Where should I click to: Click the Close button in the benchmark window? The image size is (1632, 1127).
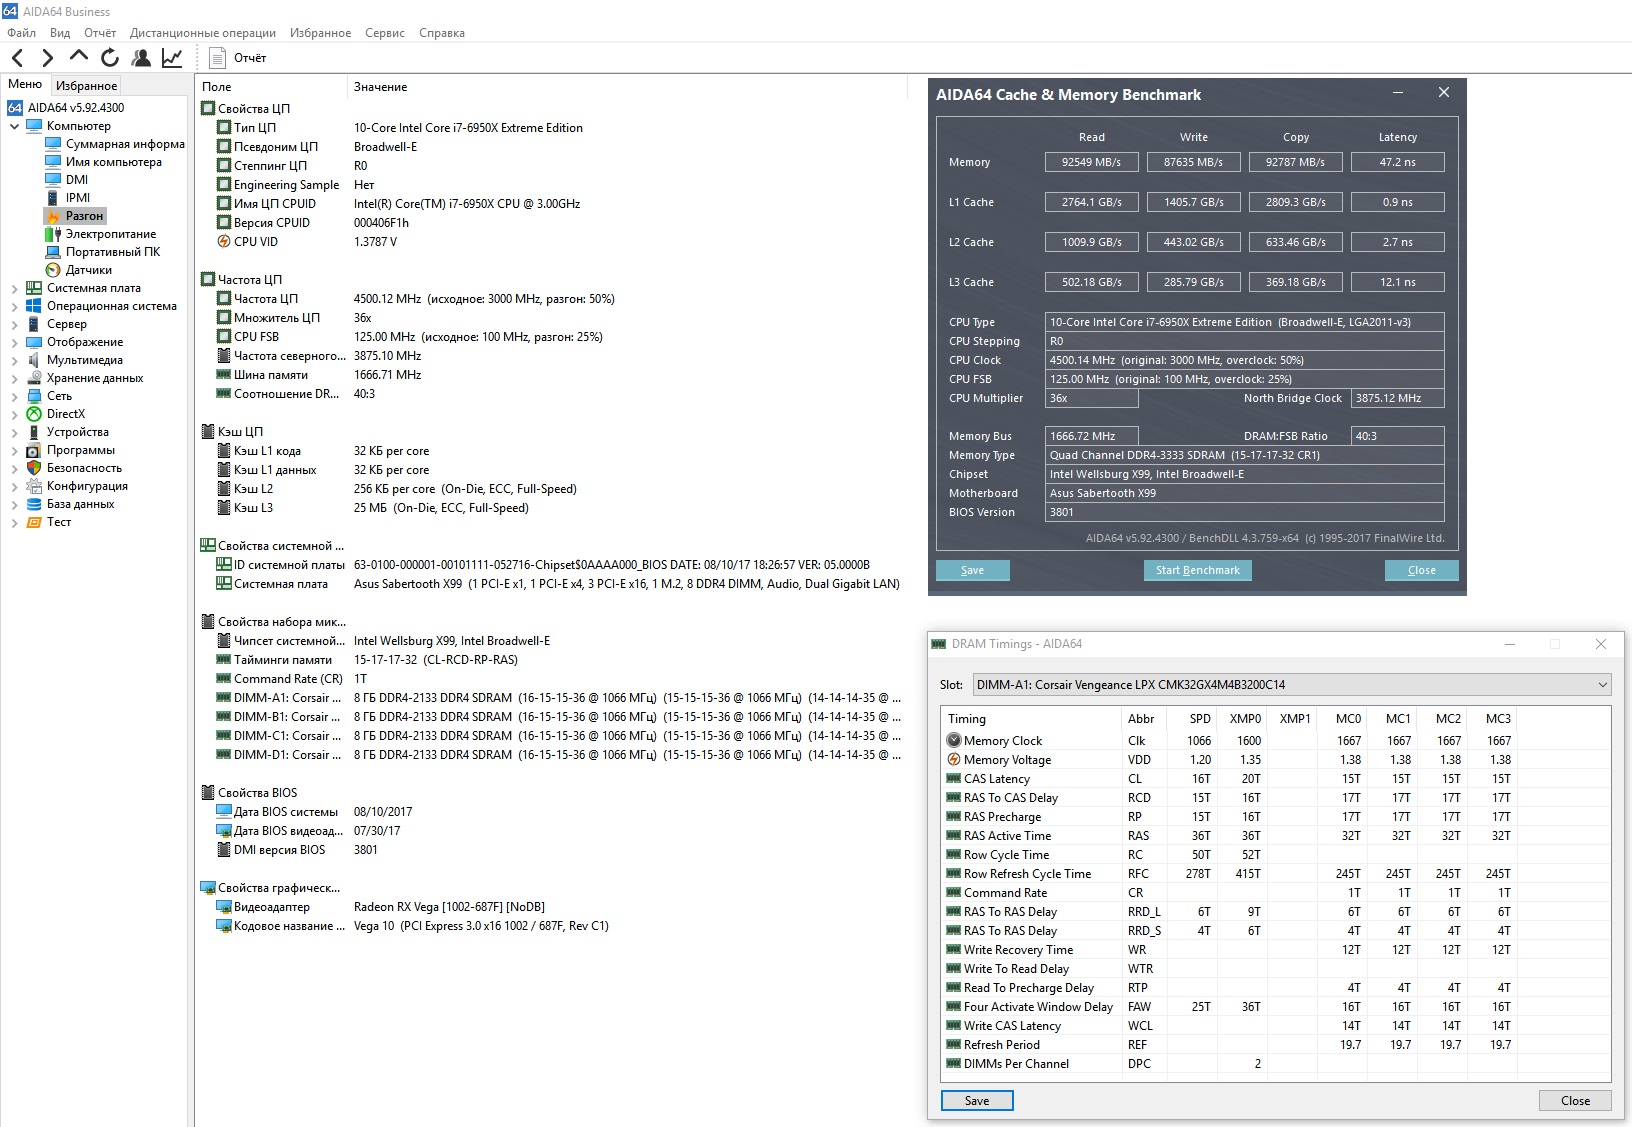pos(1421,570)
